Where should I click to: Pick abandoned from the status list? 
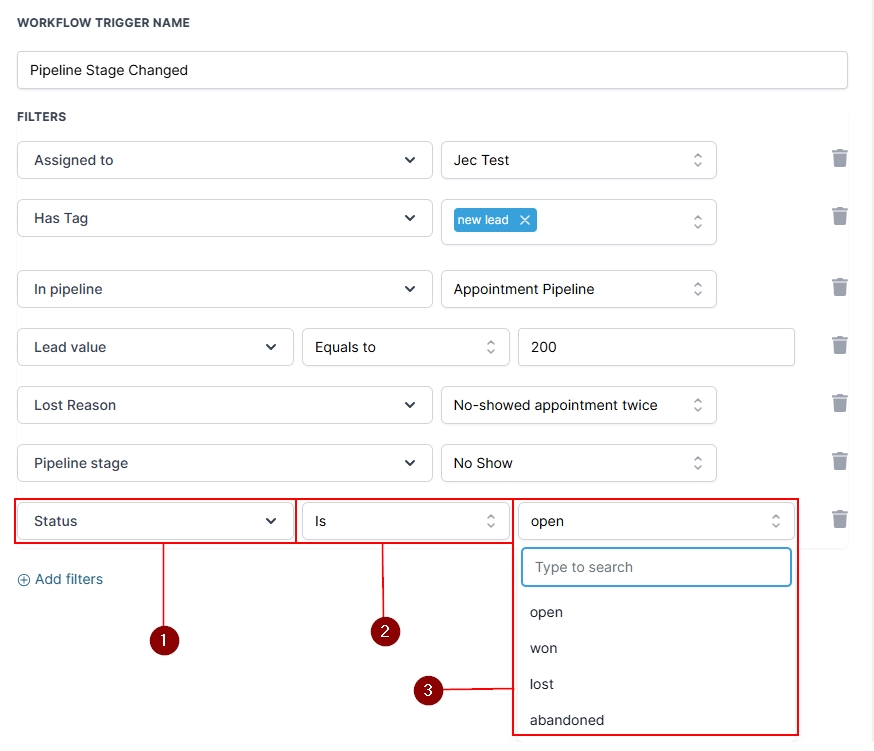[567, 720]
